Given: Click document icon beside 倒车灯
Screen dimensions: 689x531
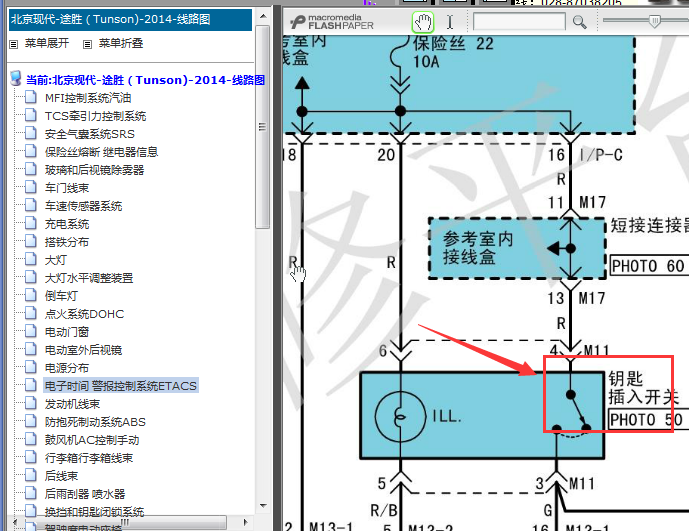Looking at the screenshot, I should (x=31, y=295).
